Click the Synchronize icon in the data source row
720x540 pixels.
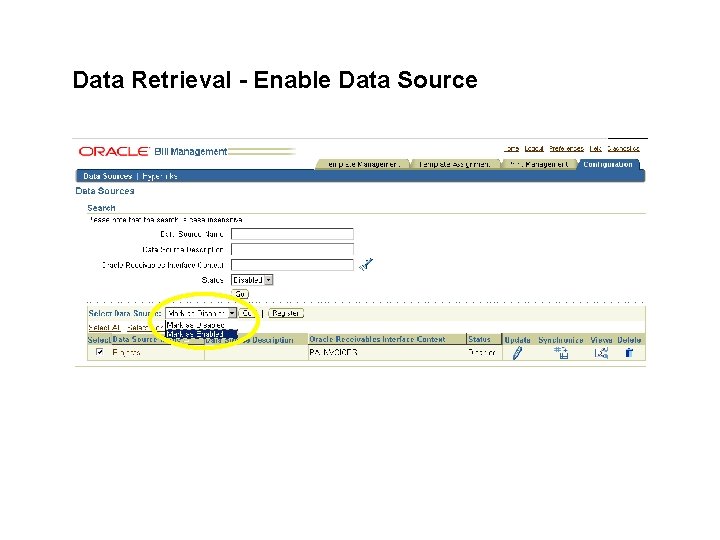(x=561, y=353)
